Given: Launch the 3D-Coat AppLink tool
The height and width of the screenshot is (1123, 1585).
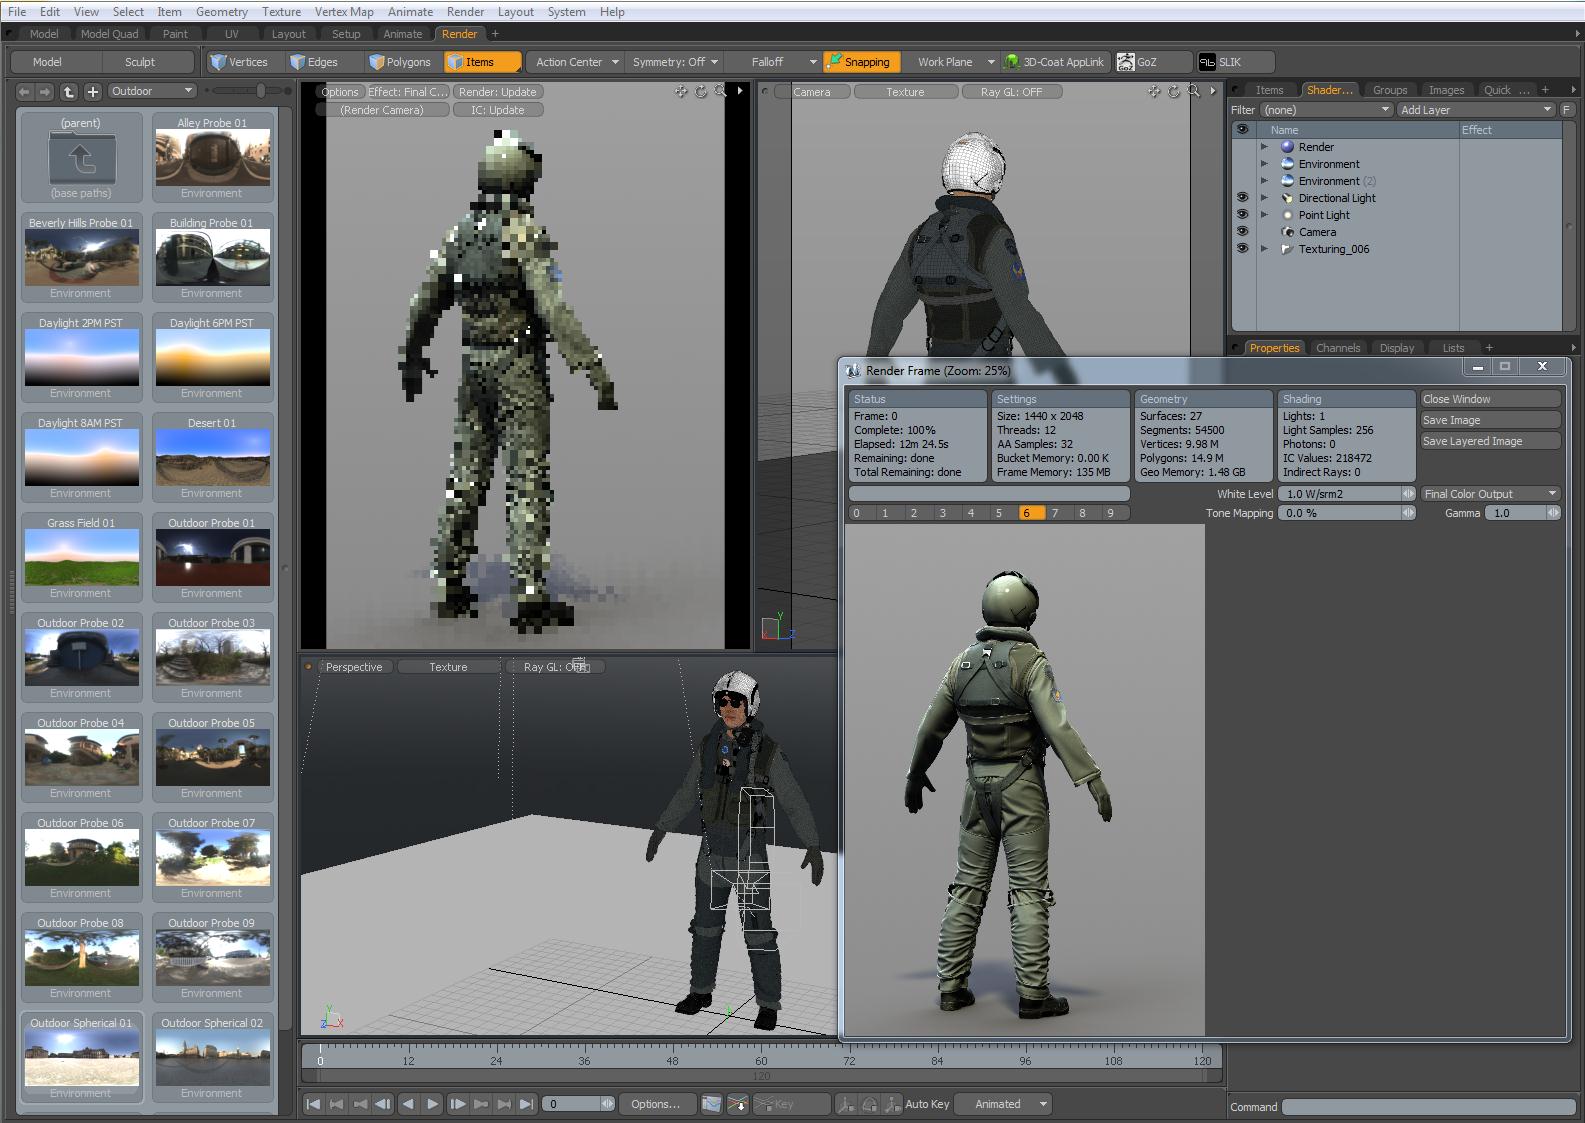Looking at the screenshot, I should pos(1055,62).
